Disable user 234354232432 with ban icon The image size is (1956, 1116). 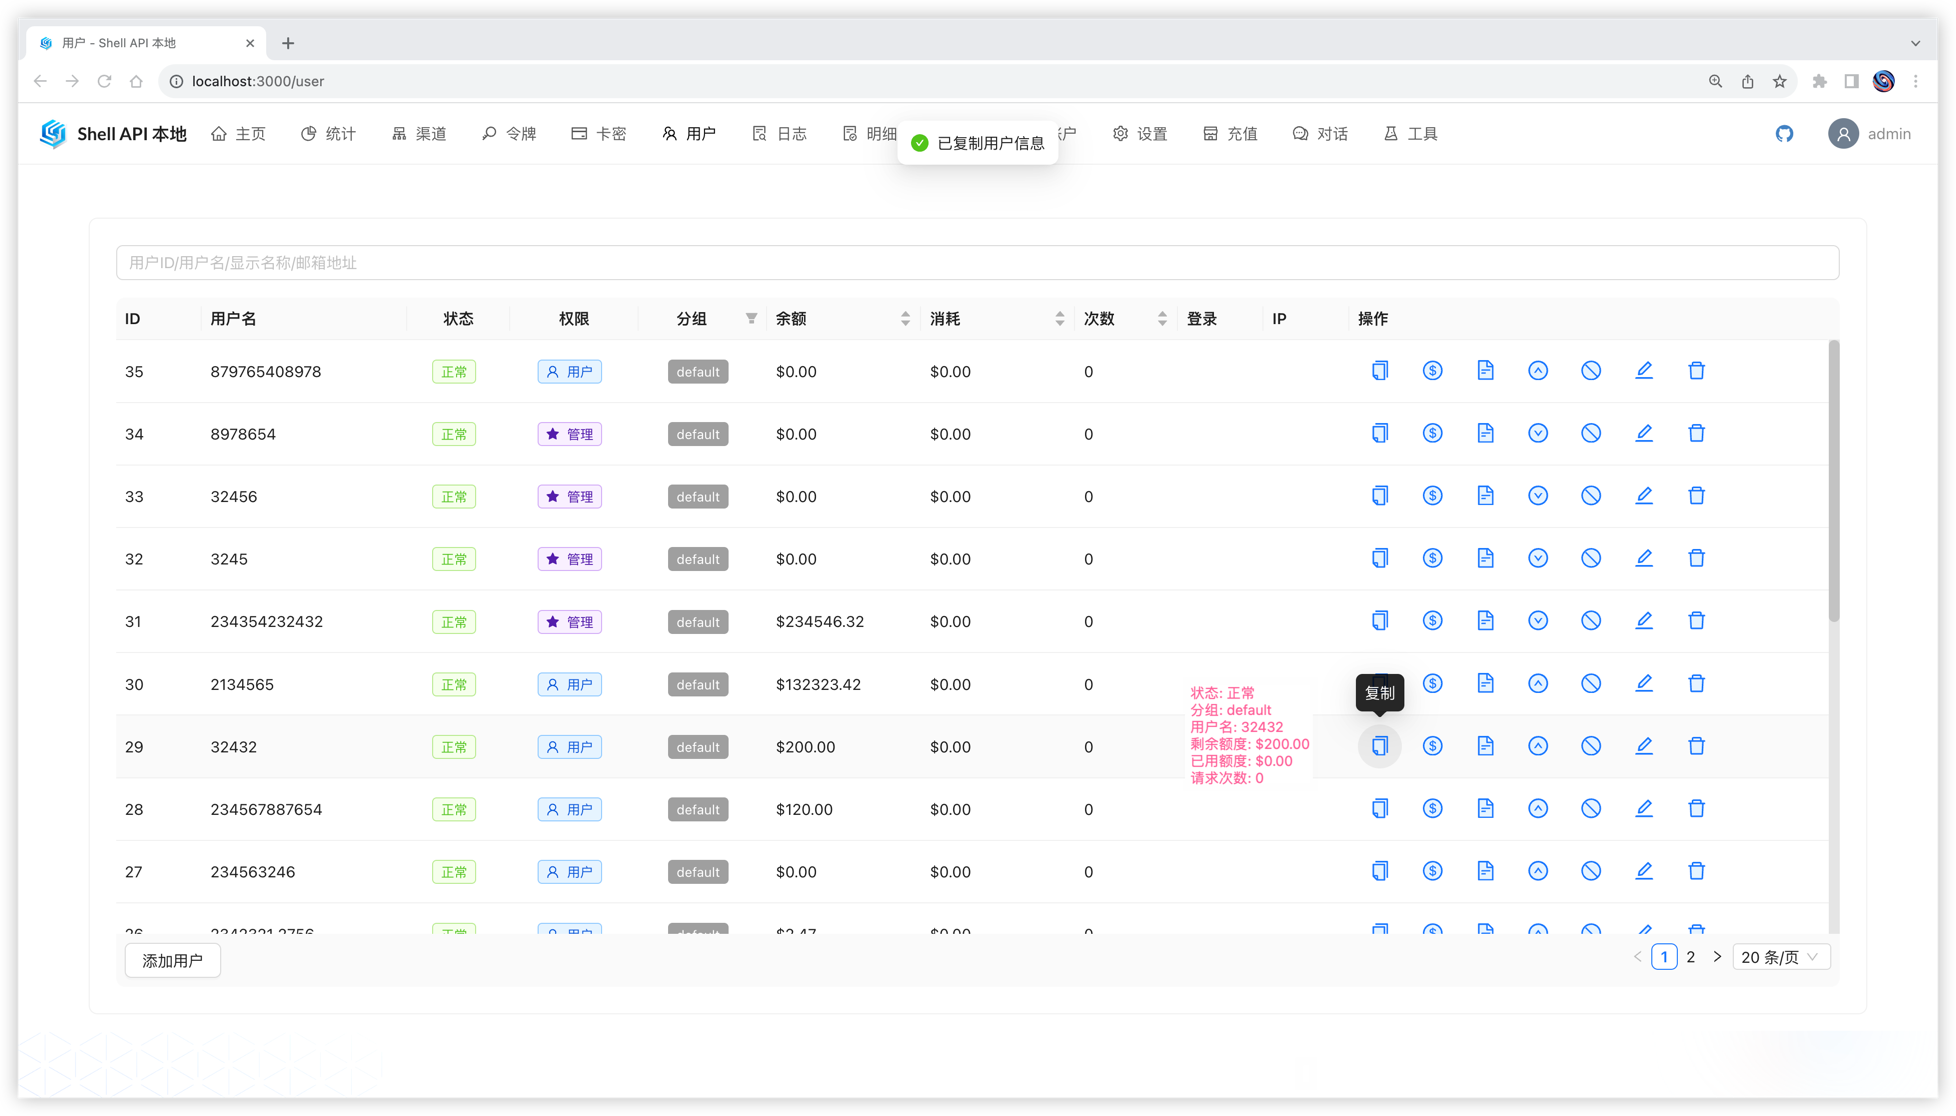coord(1591,621)
